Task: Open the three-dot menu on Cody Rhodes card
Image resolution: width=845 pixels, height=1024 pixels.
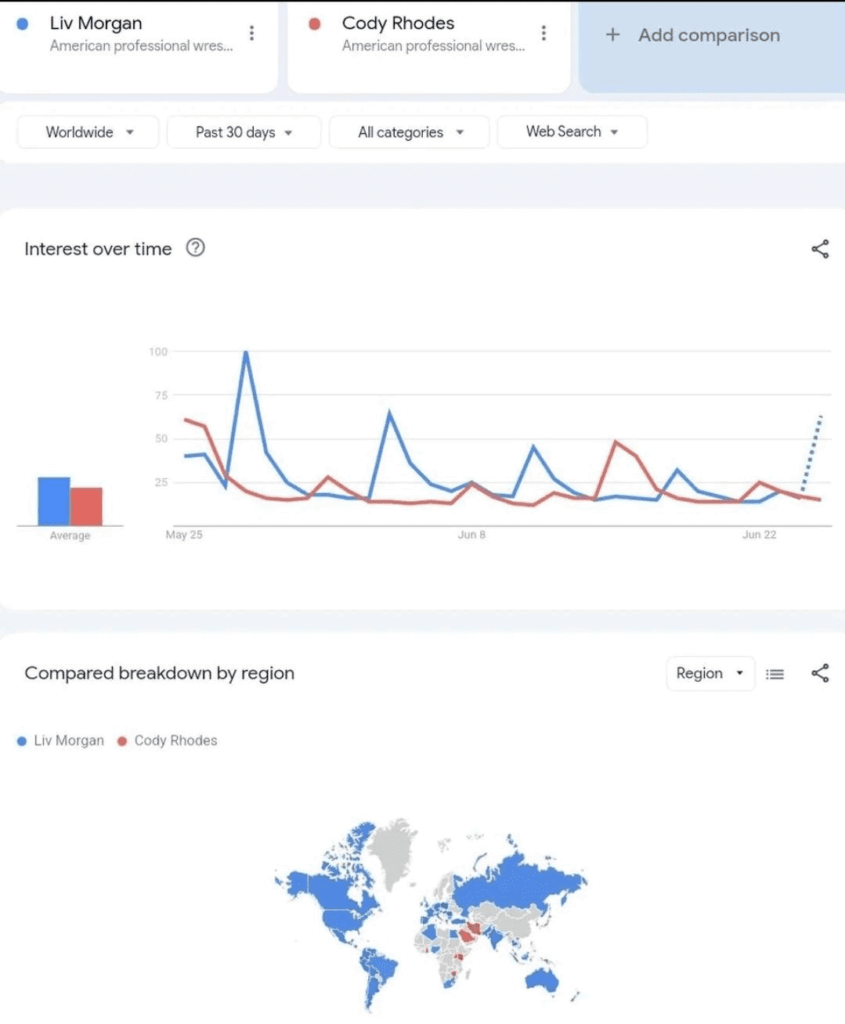Action: click(543, 32)
